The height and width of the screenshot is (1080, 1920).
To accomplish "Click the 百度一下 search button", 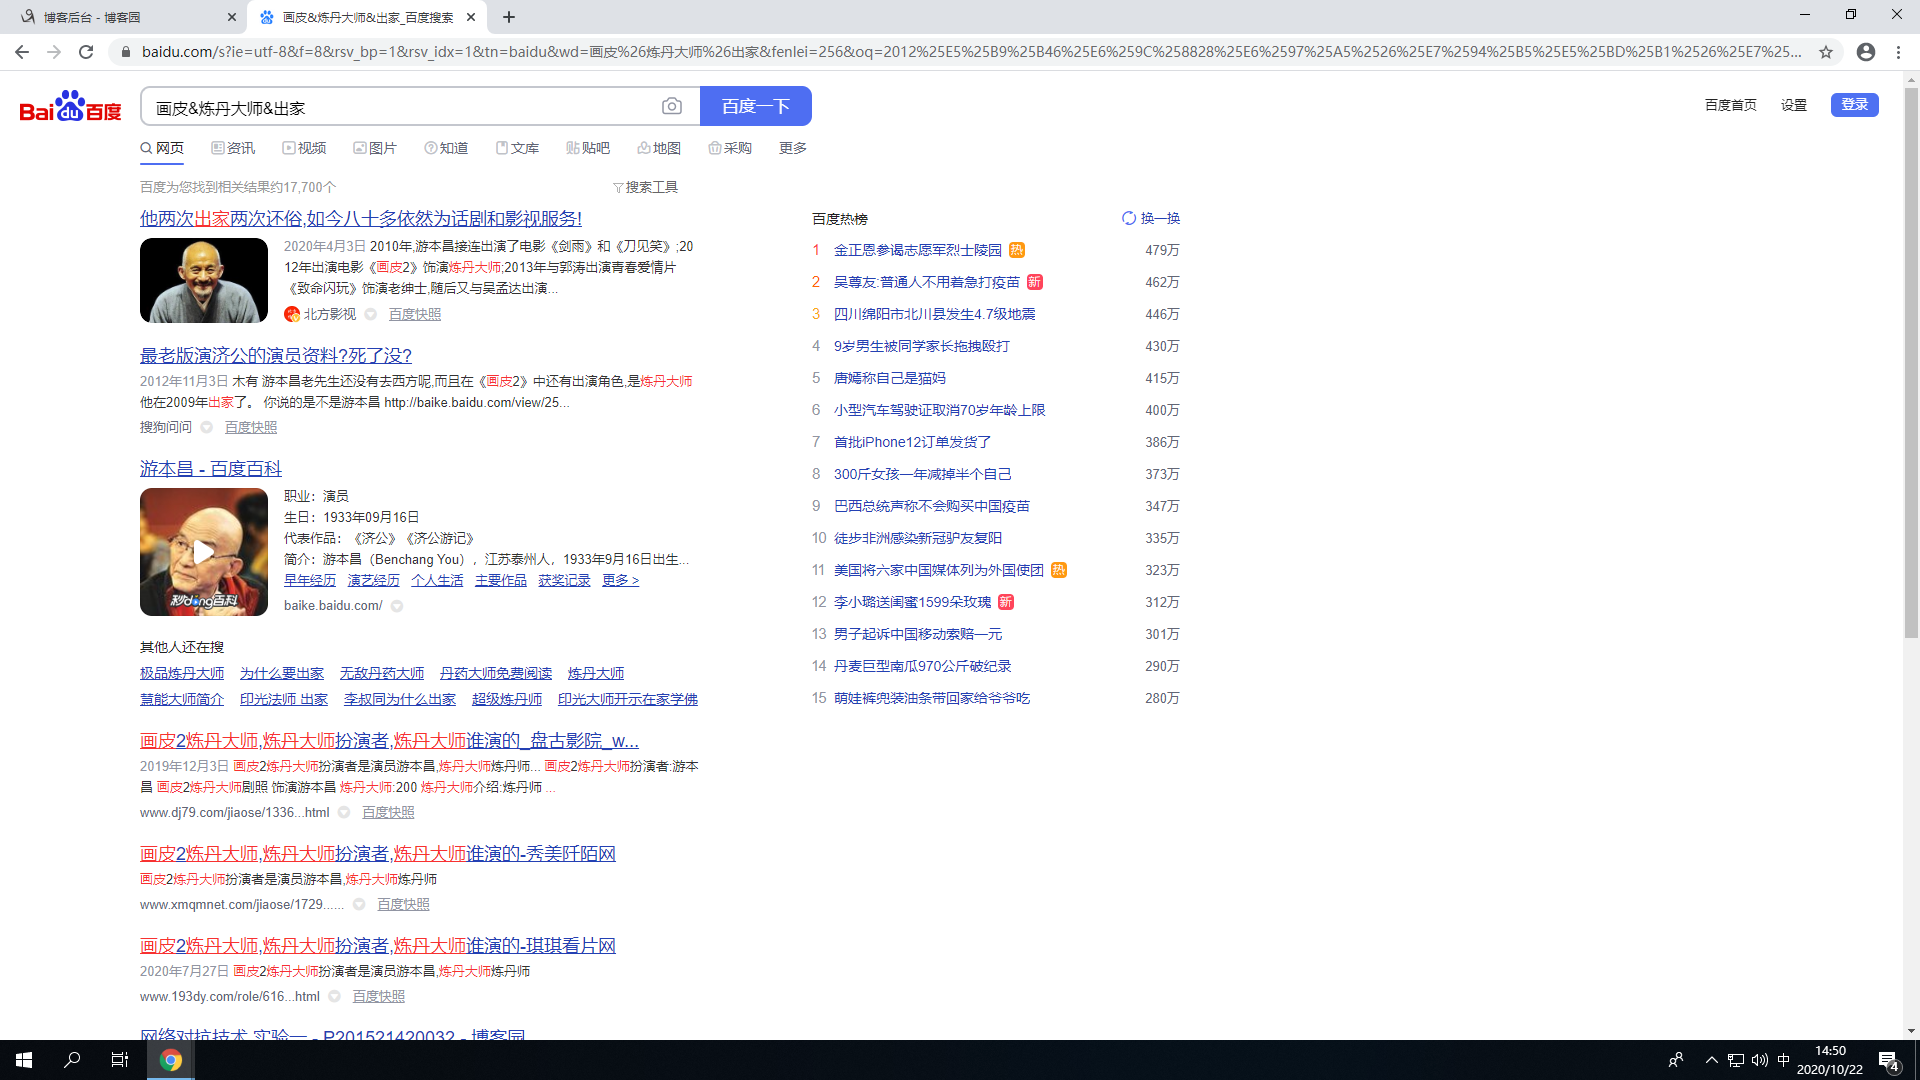I will (x=755, y=106).
